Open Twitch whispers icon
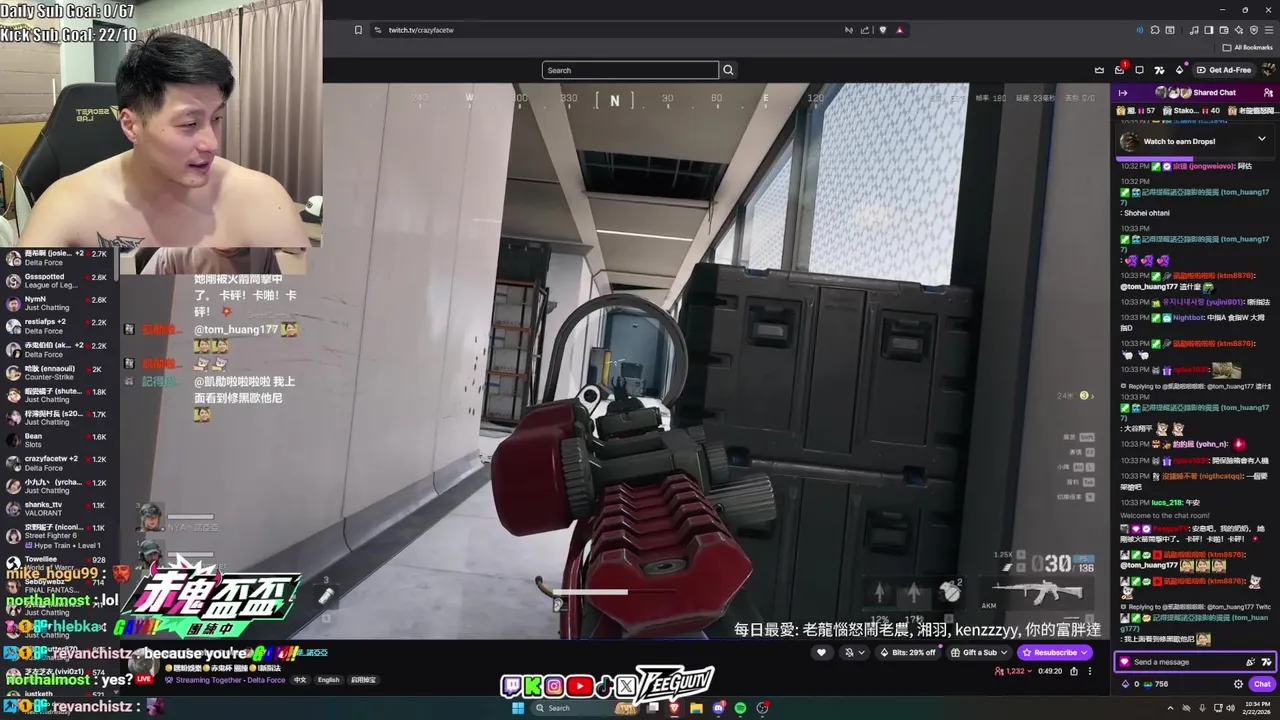 pyautogui.click(x=1139, y=70)
